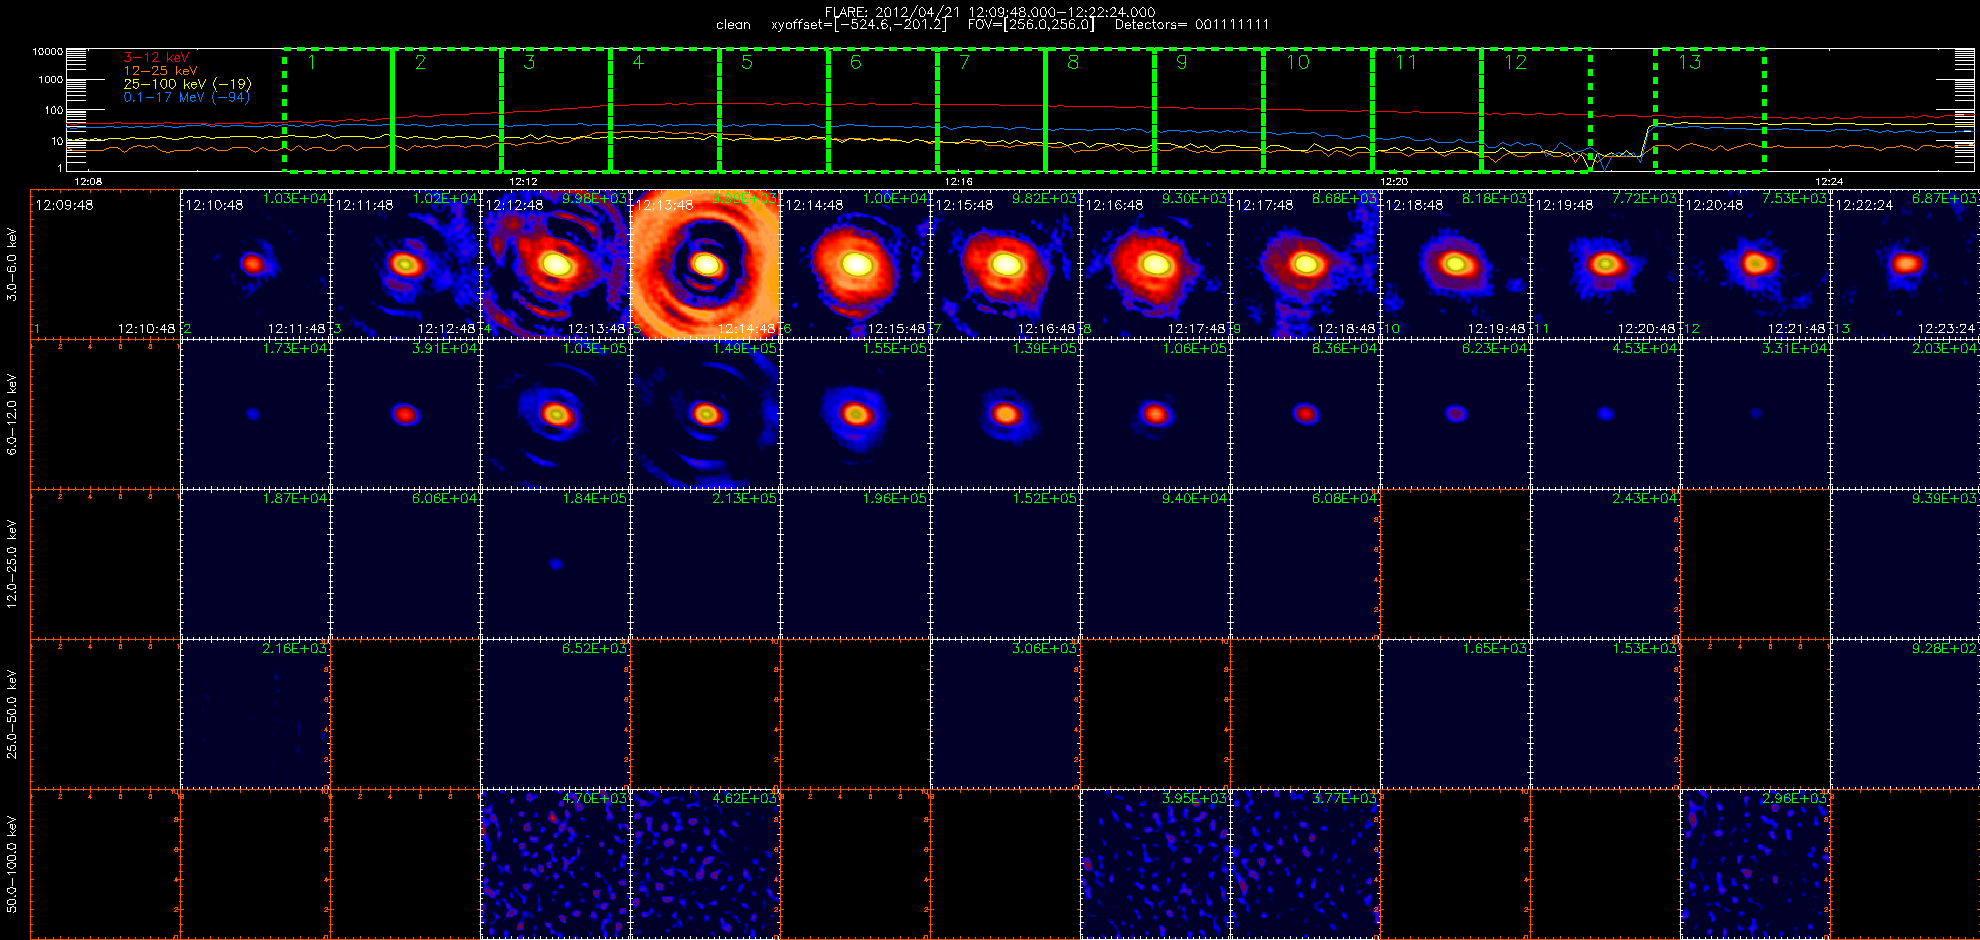
Task: Click the 50.0-100.0 keV row label
Action: (x=12, y=864)
